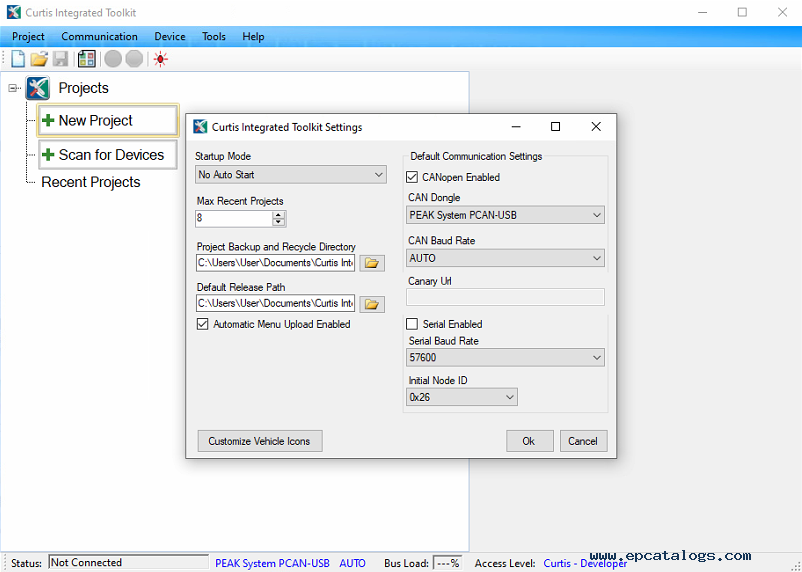Click Customize Vehicle Icons button
Image resolution: width=802 pixels, height=572 pixels.
(260, 441)
